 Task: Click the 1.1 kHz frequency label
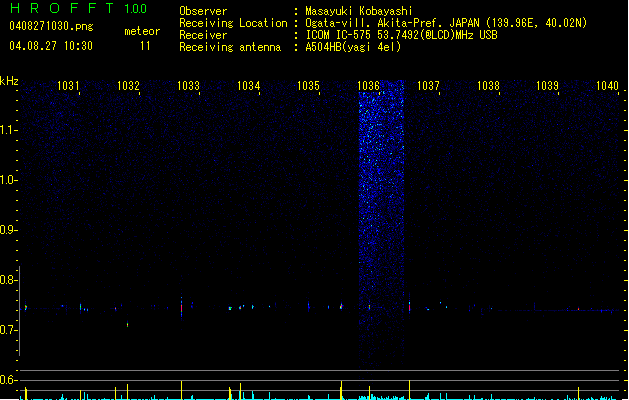7,130
